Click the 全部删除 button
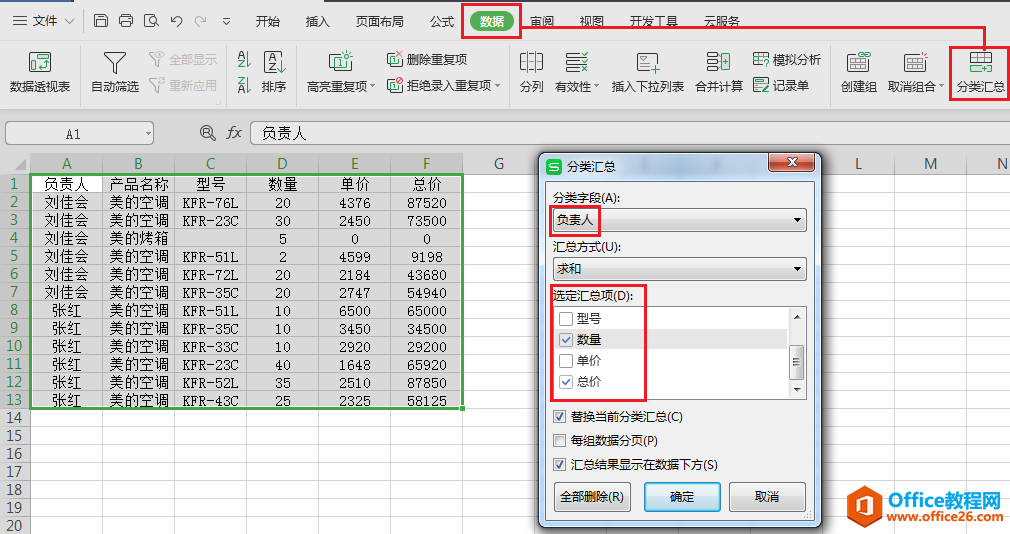 point(592,497)
